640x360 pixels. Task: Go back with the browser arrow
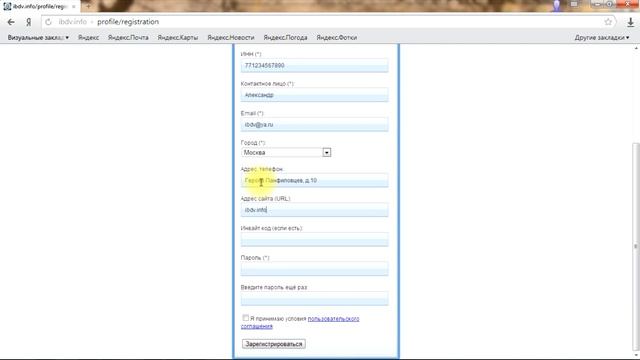[11, 22]
